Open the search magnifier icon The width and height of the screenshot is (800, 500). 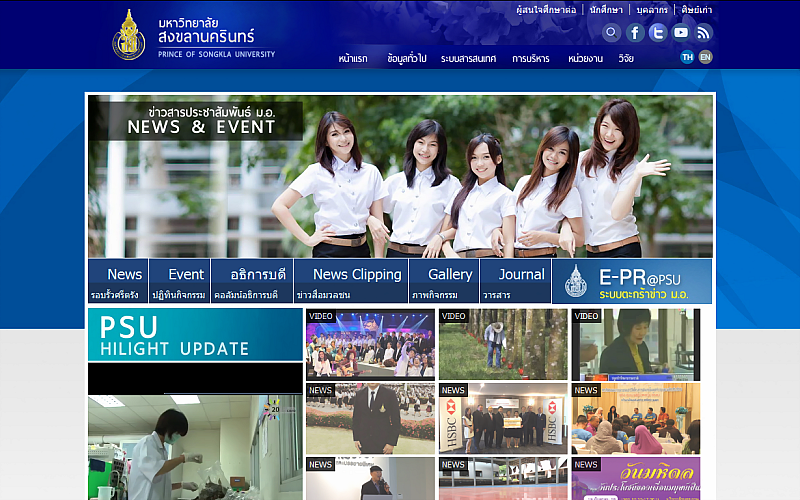(611, 33)
